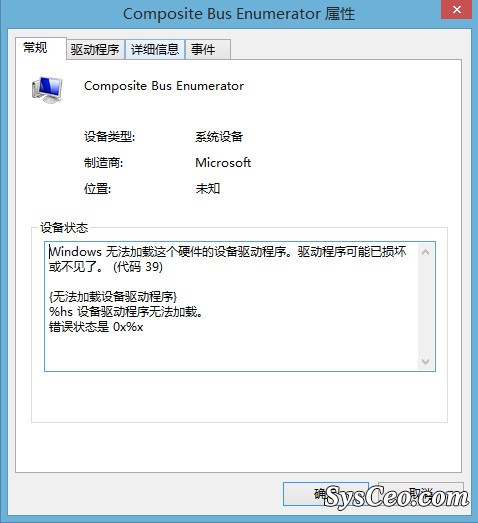
Task: Click the error code 39 text line
Action: [x=106, y=267]
